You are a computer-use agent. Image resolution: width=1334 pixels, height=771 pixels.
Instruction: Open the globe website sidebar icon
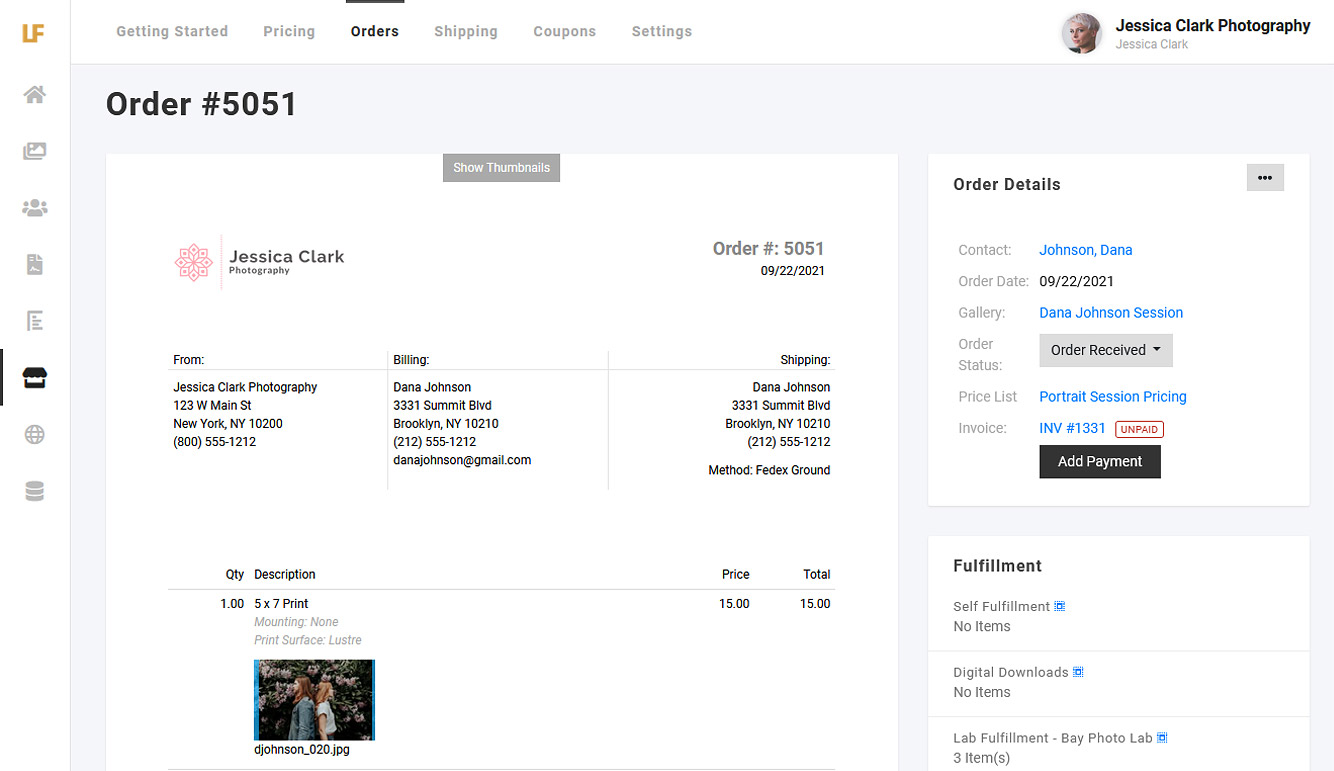click(35, 435)
